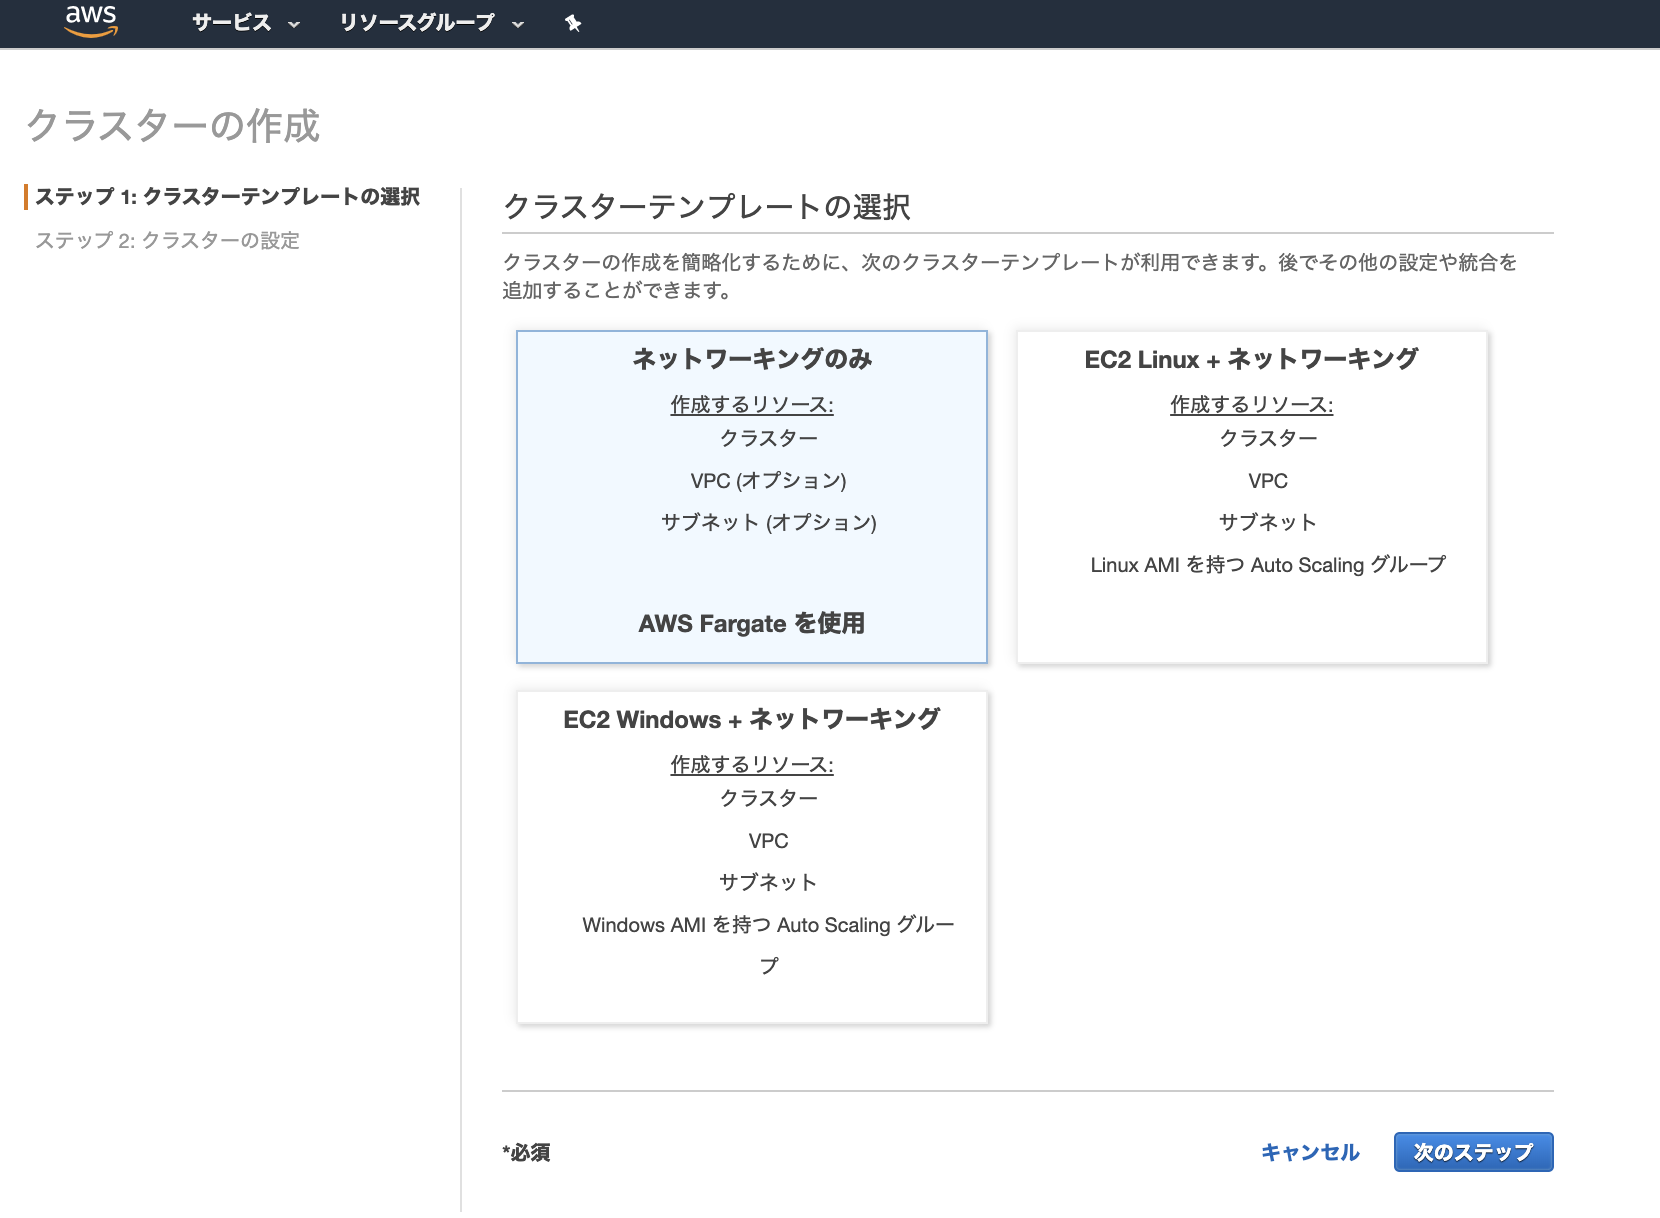This screenshot has width=1660, height=1218.
Task: Click the Linux AMI を持つ Auto Scaling グループ text
Action: [x=1268, y=564]
